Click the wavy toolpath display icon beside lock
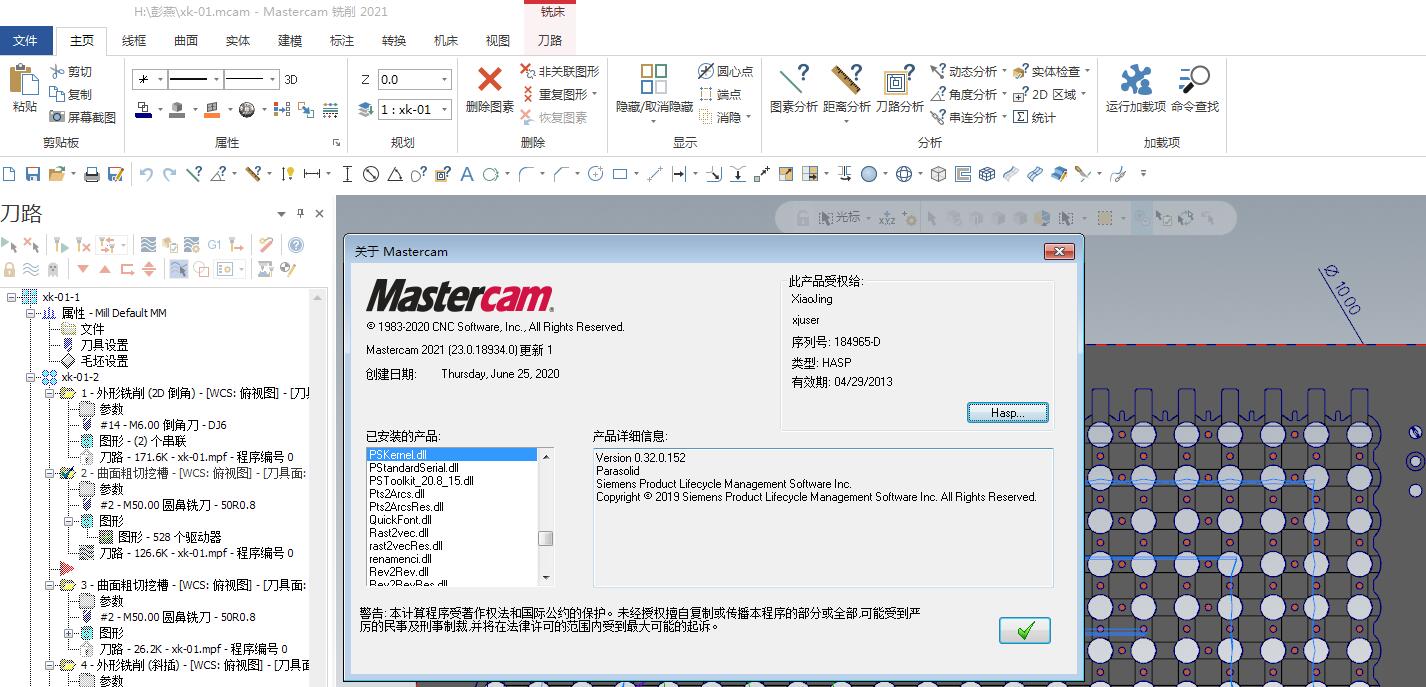 [x=31, y=269]
